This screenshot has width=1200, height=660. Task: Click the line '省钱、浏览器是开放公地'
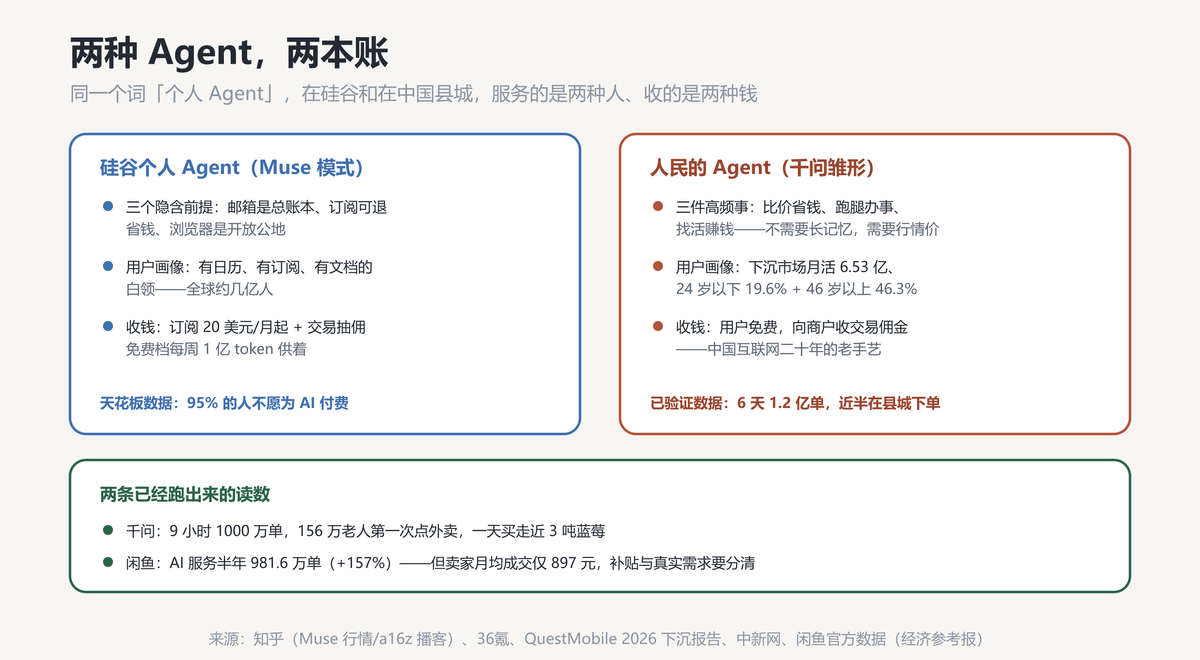tap(205, 229)
